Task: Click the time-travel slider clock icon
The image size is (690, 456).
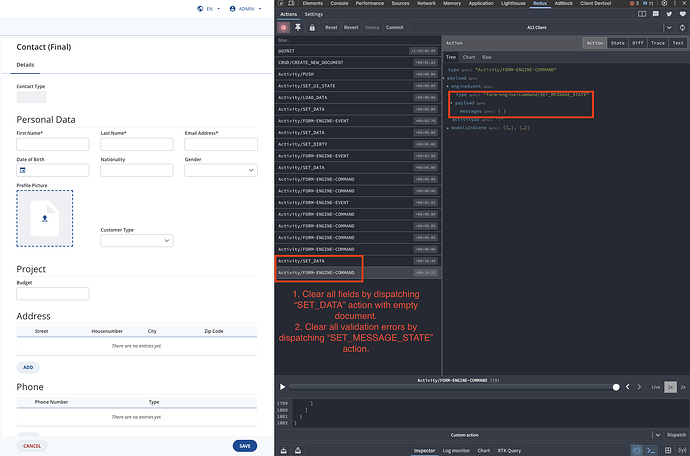Action: 637,450
